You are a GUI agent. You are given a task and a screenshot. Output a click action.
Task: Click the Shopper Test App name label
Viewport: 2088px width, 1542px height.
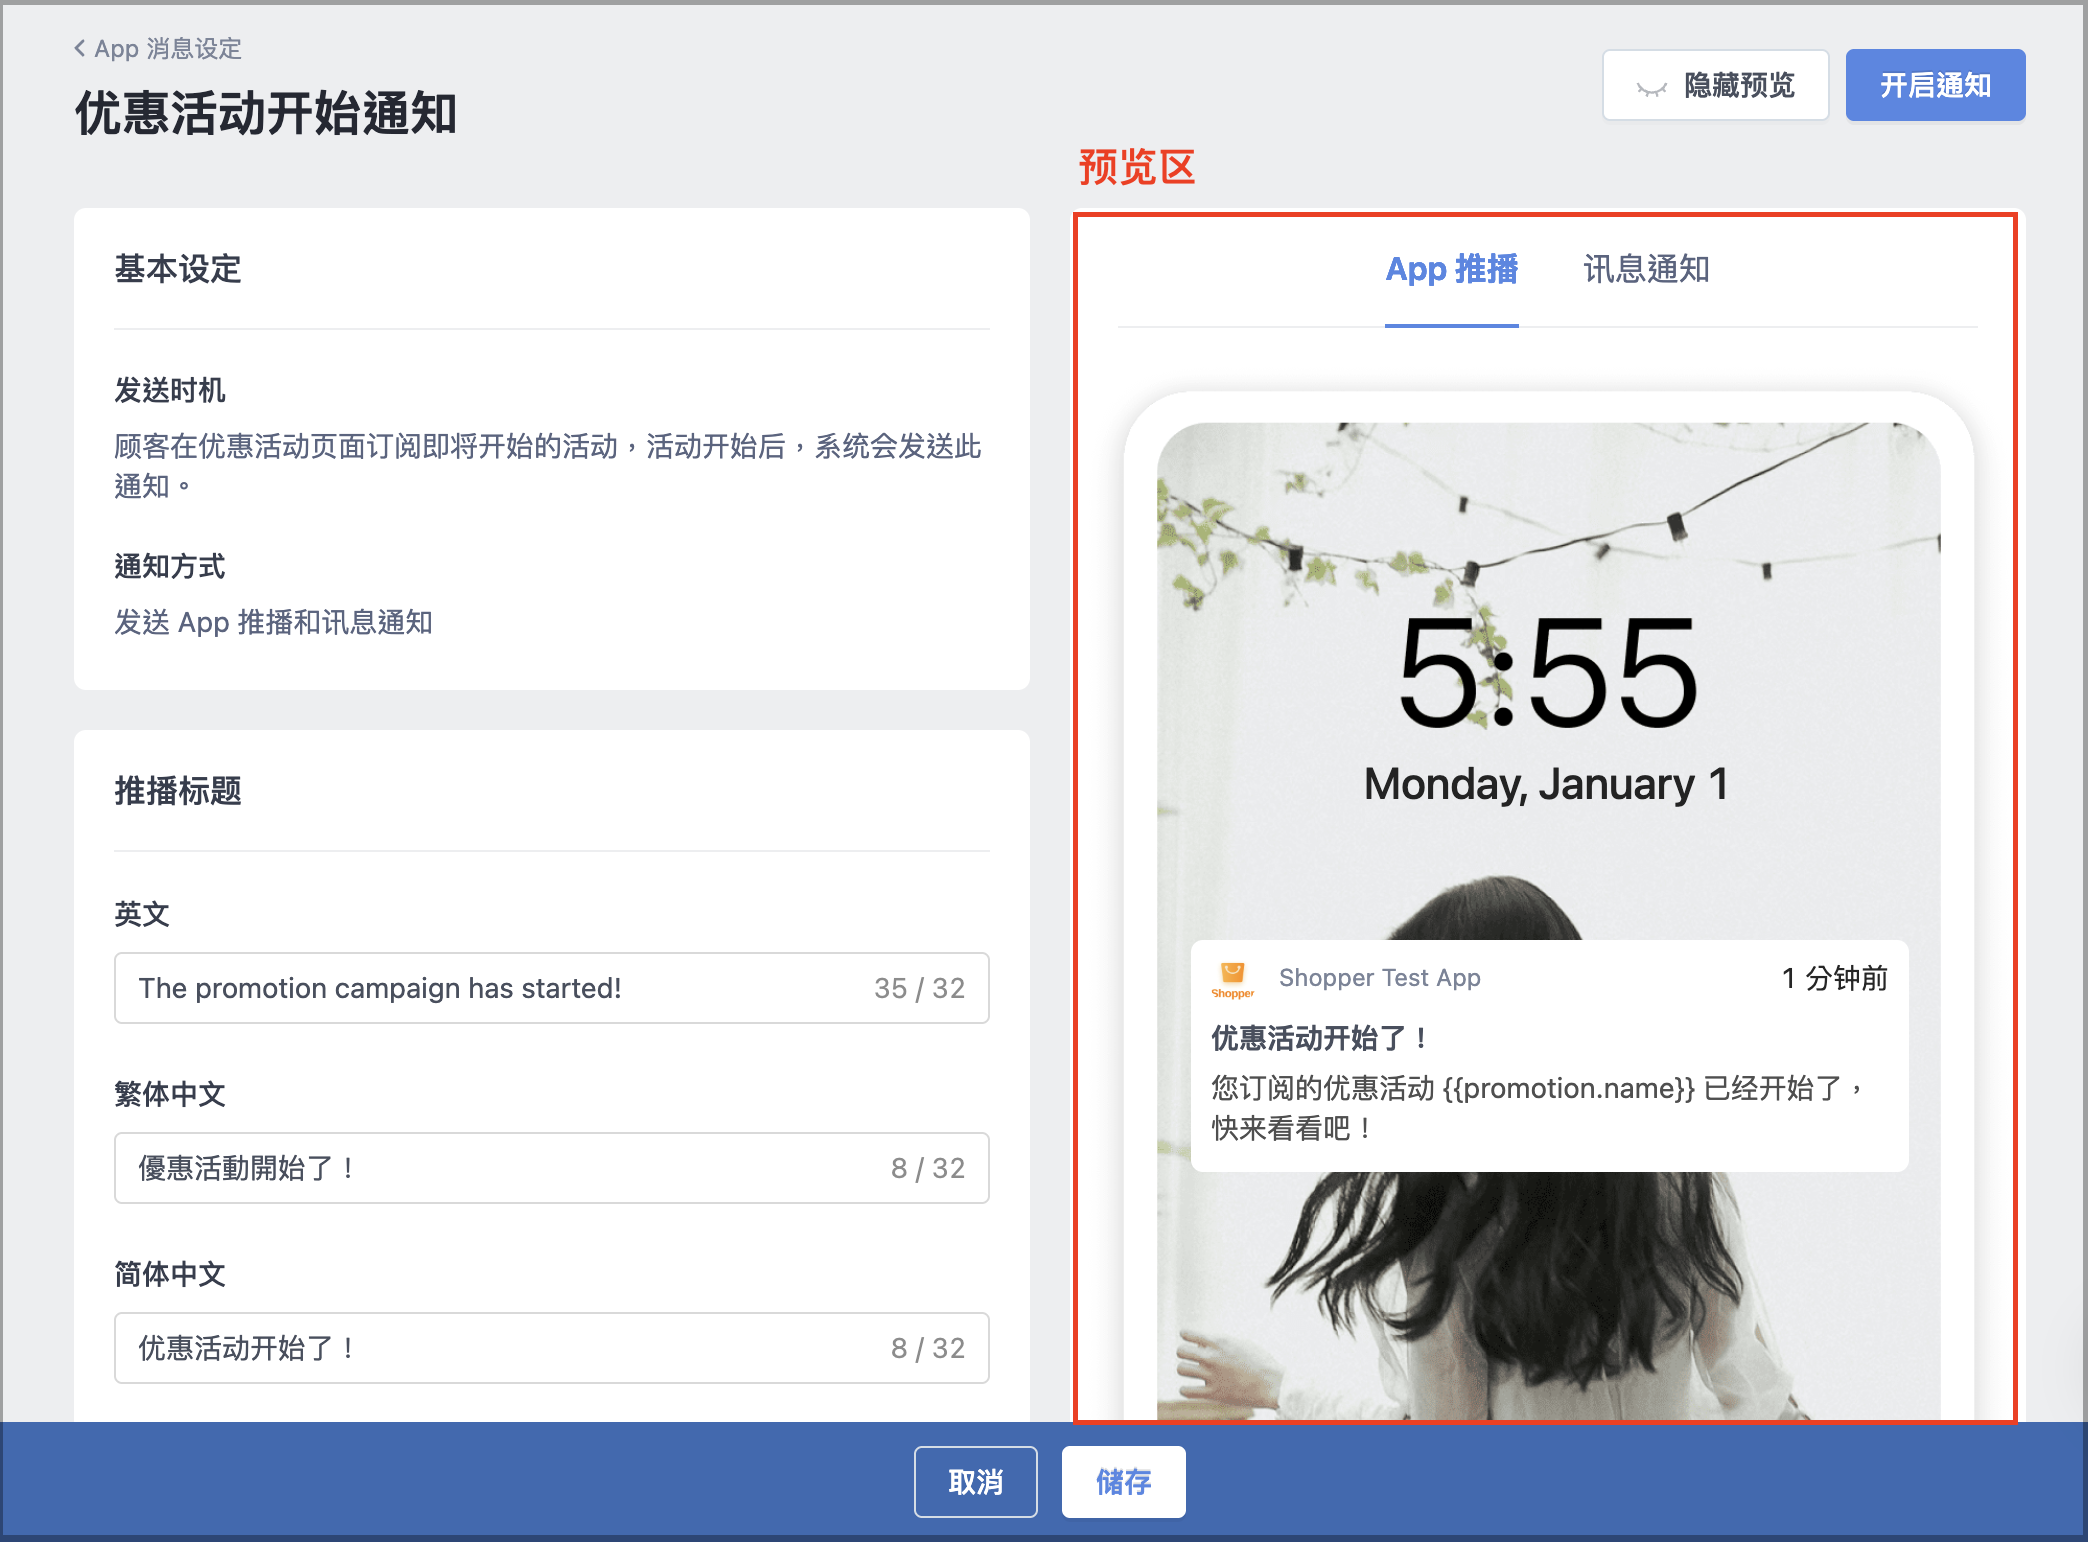tap(1379, 978)
